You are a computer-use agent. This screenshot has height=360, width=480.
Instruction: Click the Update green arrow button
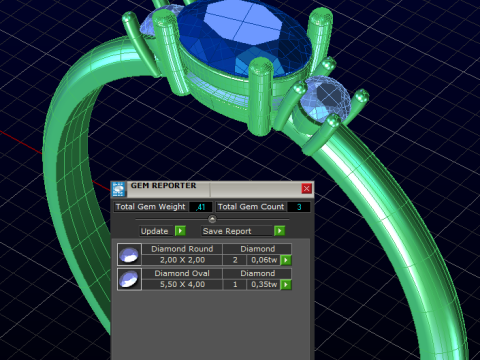[x=180, y=231]
